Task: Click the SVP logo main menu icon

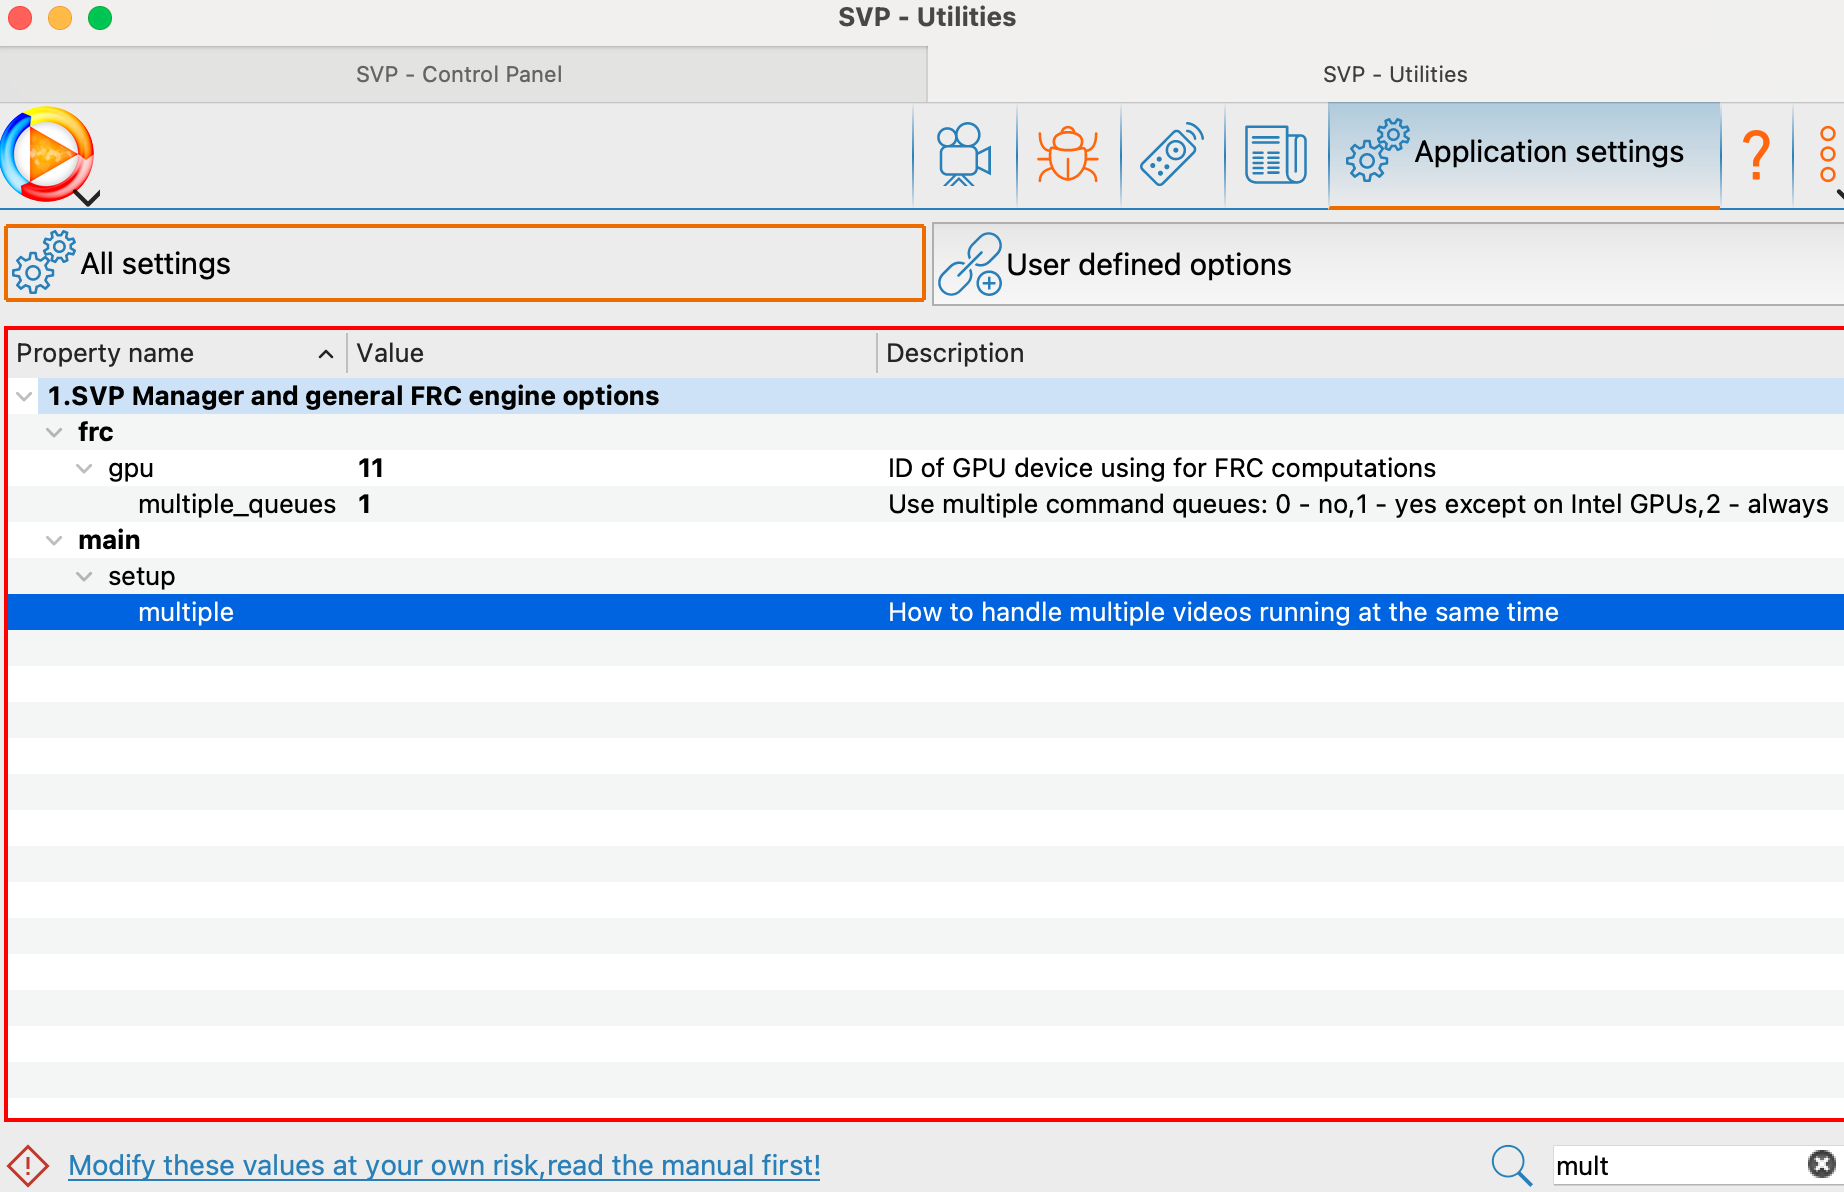Action: (48, 155)
